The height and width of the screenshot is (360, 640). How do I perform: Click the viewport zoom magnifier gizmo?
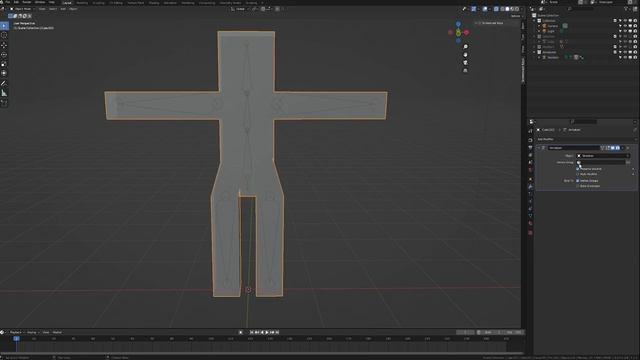(465, 47)
